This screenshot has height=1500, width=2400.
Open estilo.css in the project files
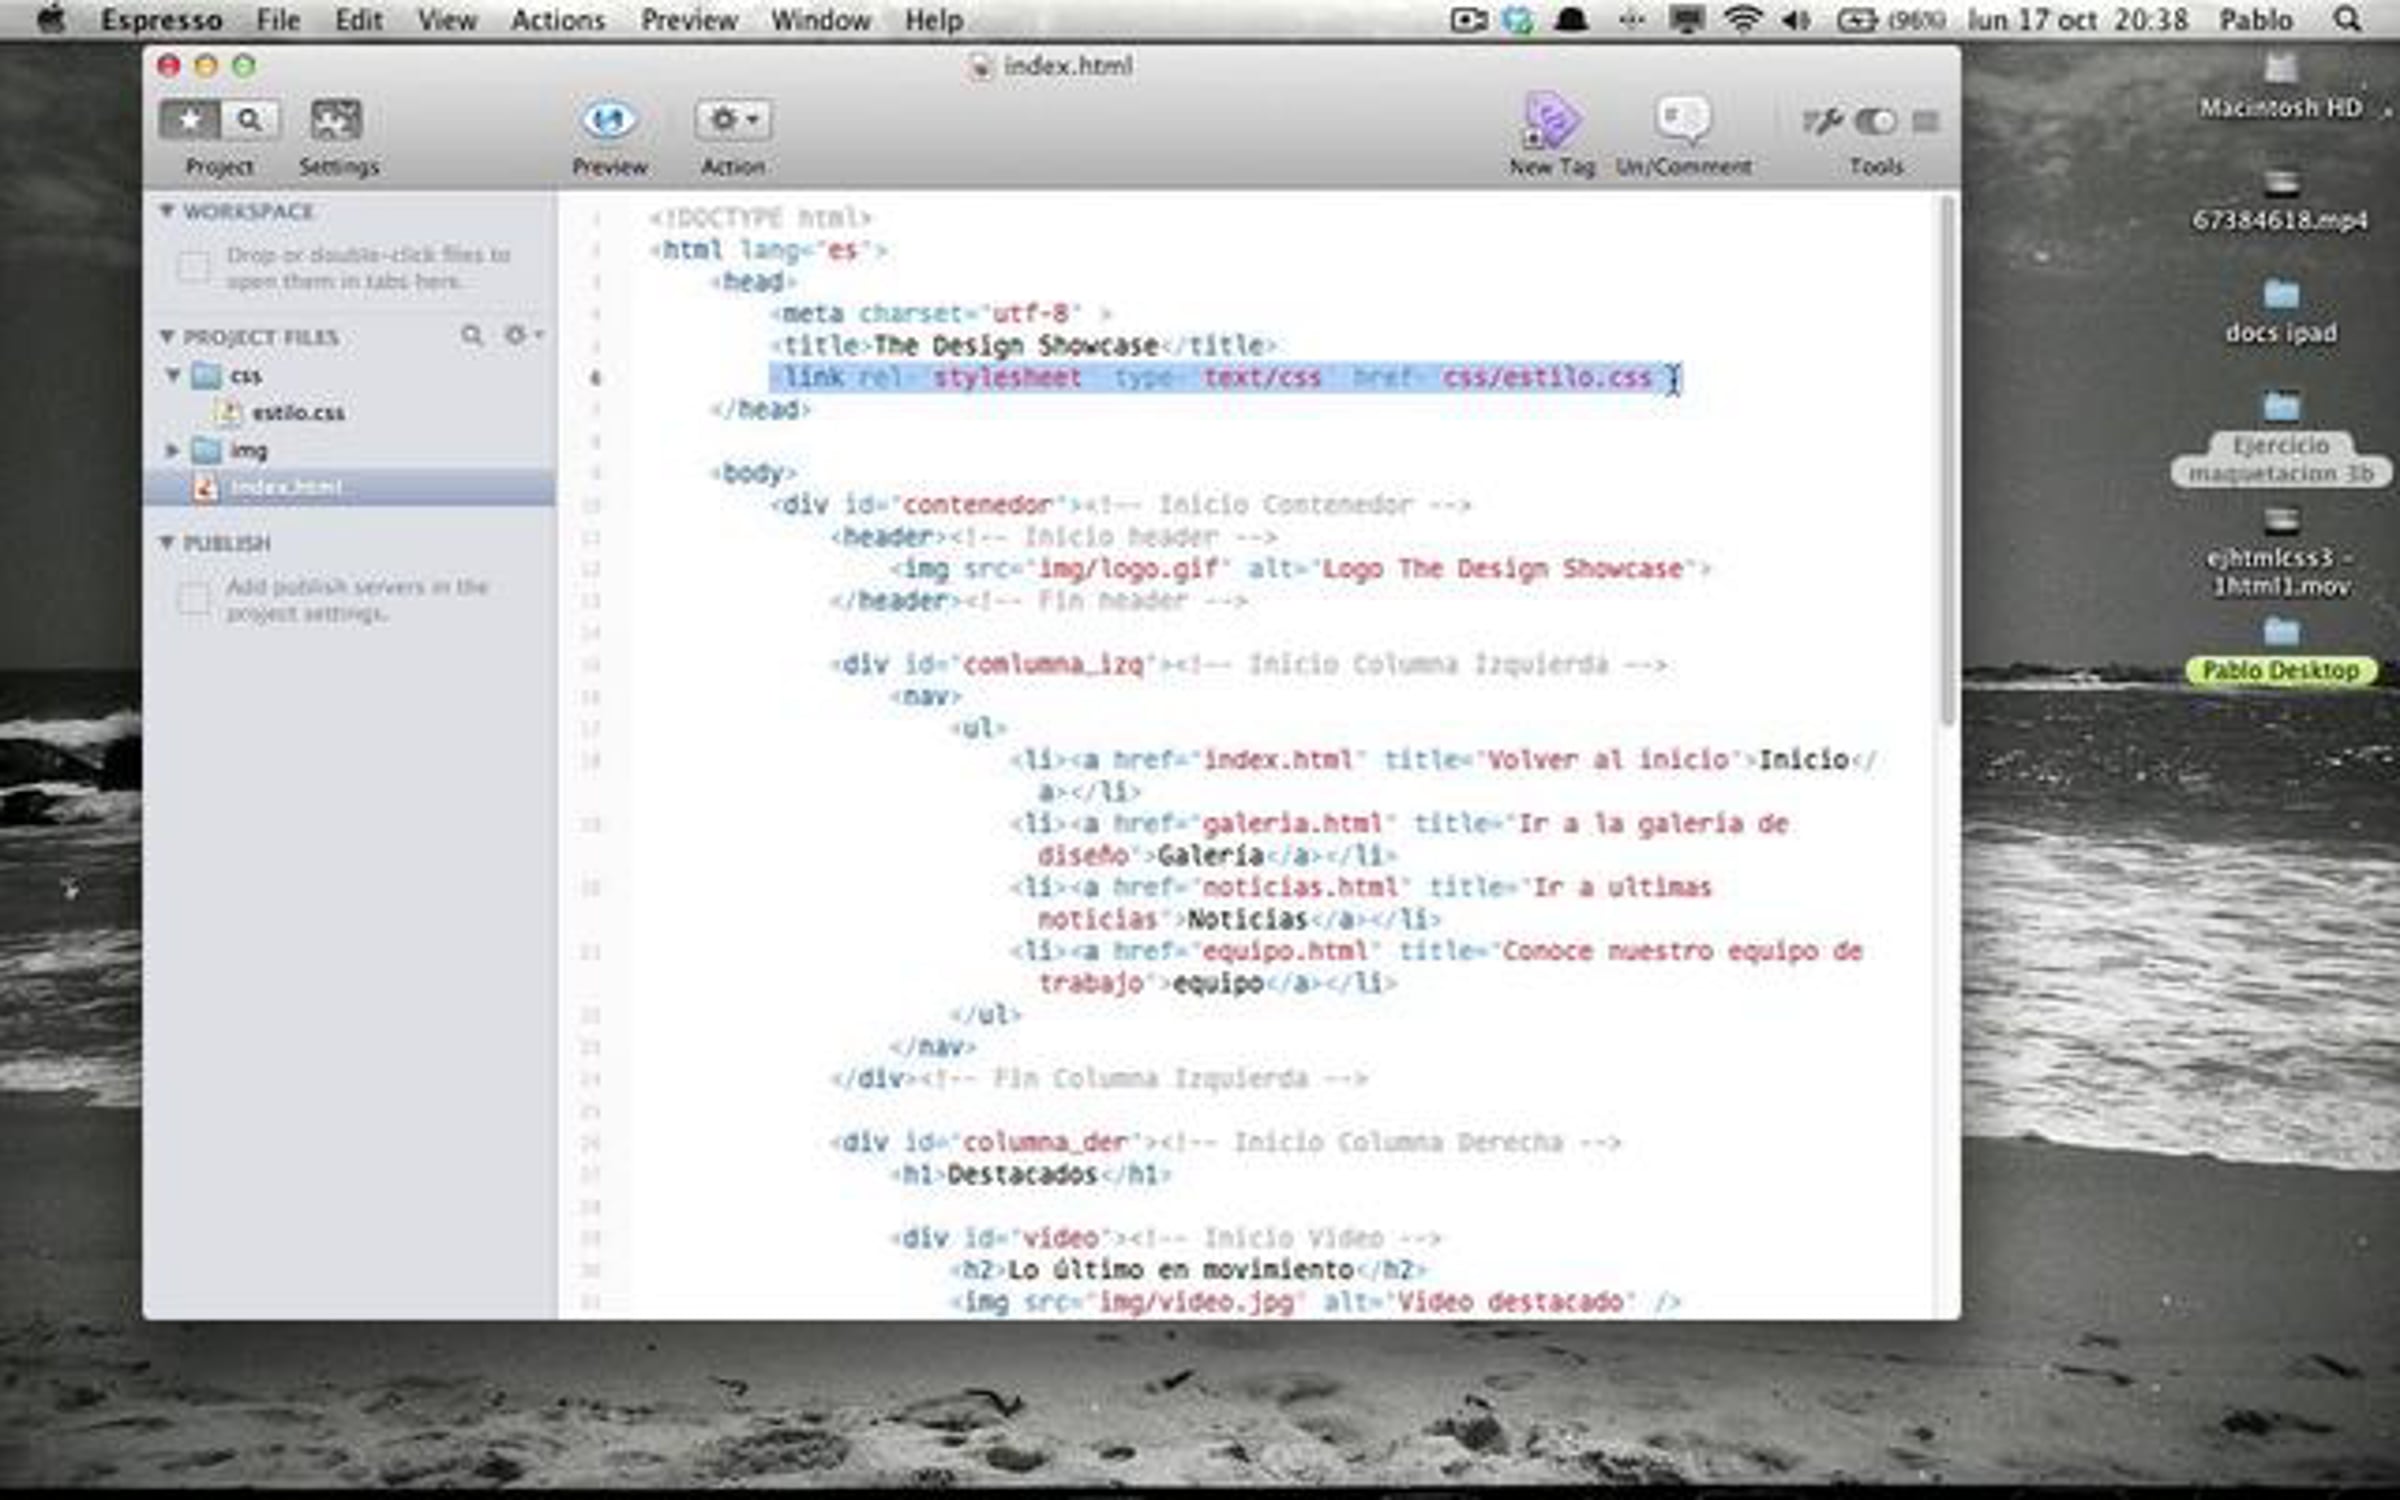click(297, 413)
